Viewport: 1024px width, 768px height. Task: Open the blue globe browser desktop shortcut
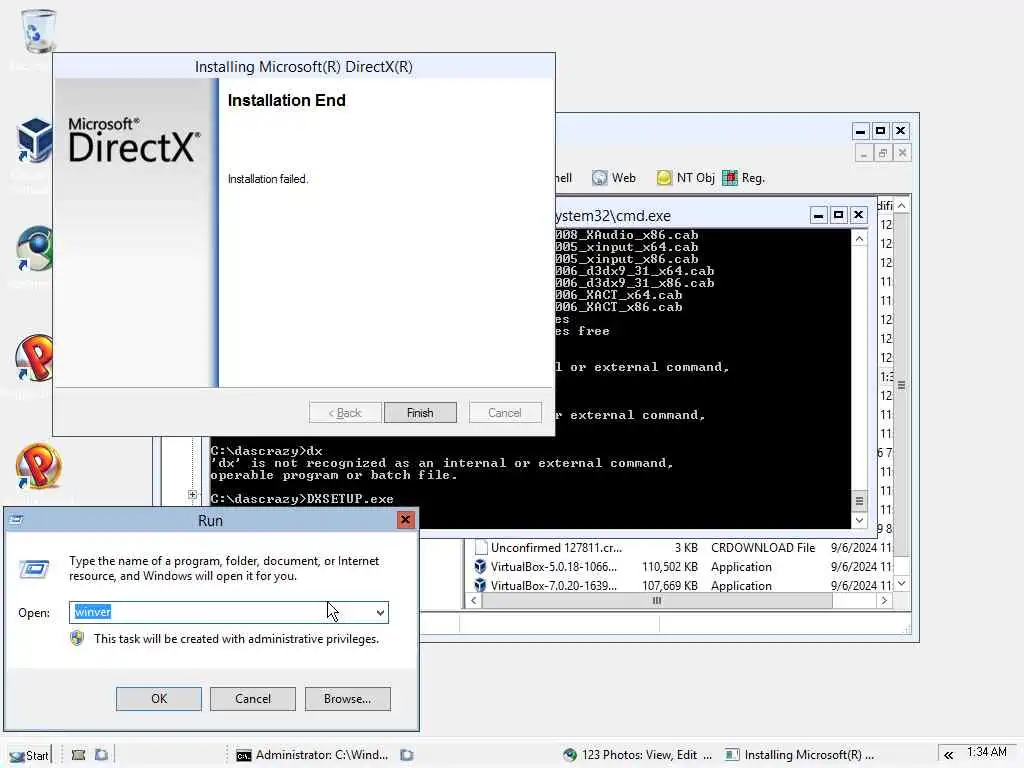pos(33,248)
